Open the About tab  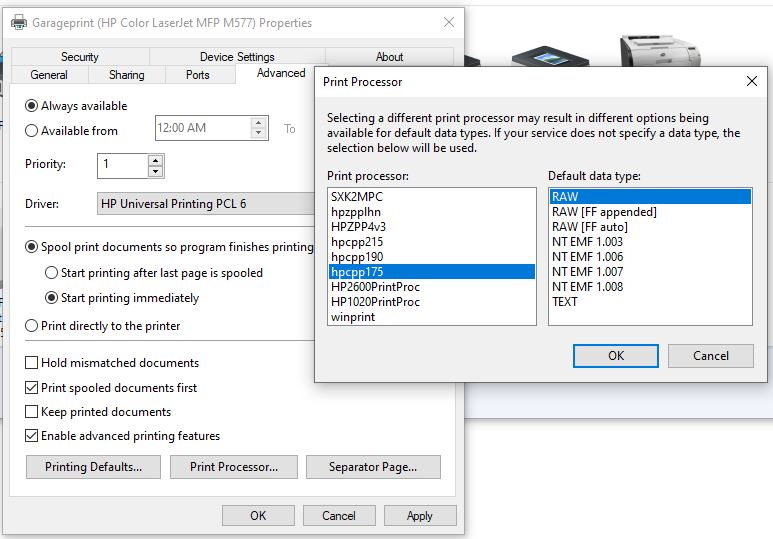(x=389, y=57)
